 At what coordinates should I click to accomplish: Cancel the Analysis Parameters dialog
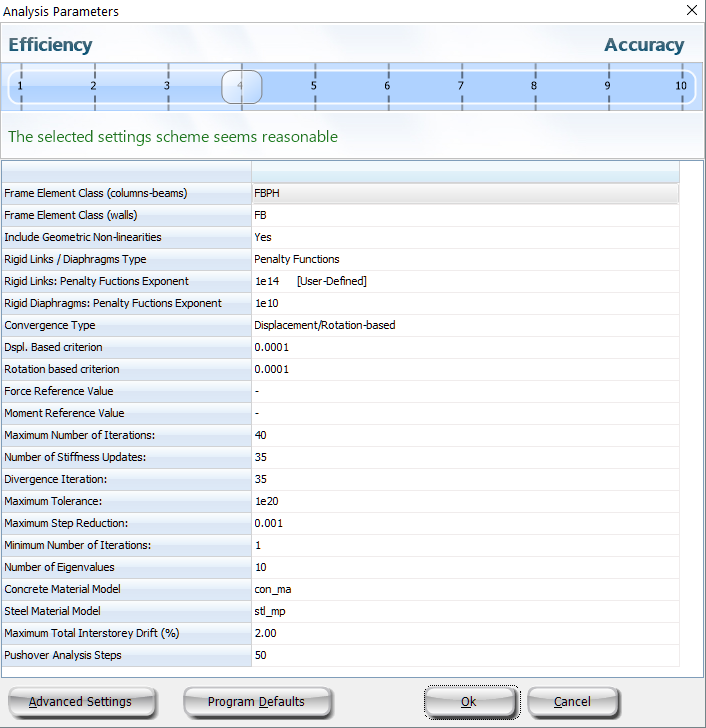coord(572,702)
